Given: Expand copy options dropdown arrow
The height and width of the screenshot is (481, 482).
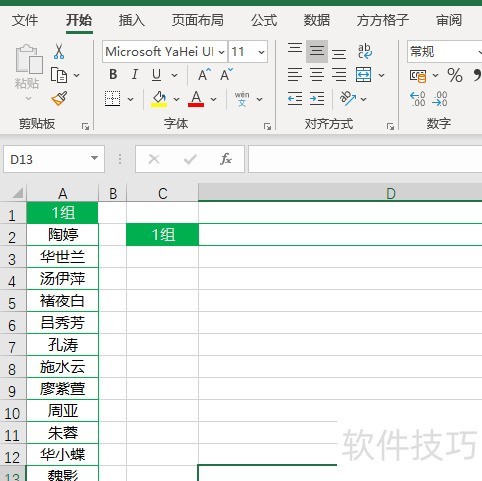Looking at the screenshot, I should click(77, 75).
